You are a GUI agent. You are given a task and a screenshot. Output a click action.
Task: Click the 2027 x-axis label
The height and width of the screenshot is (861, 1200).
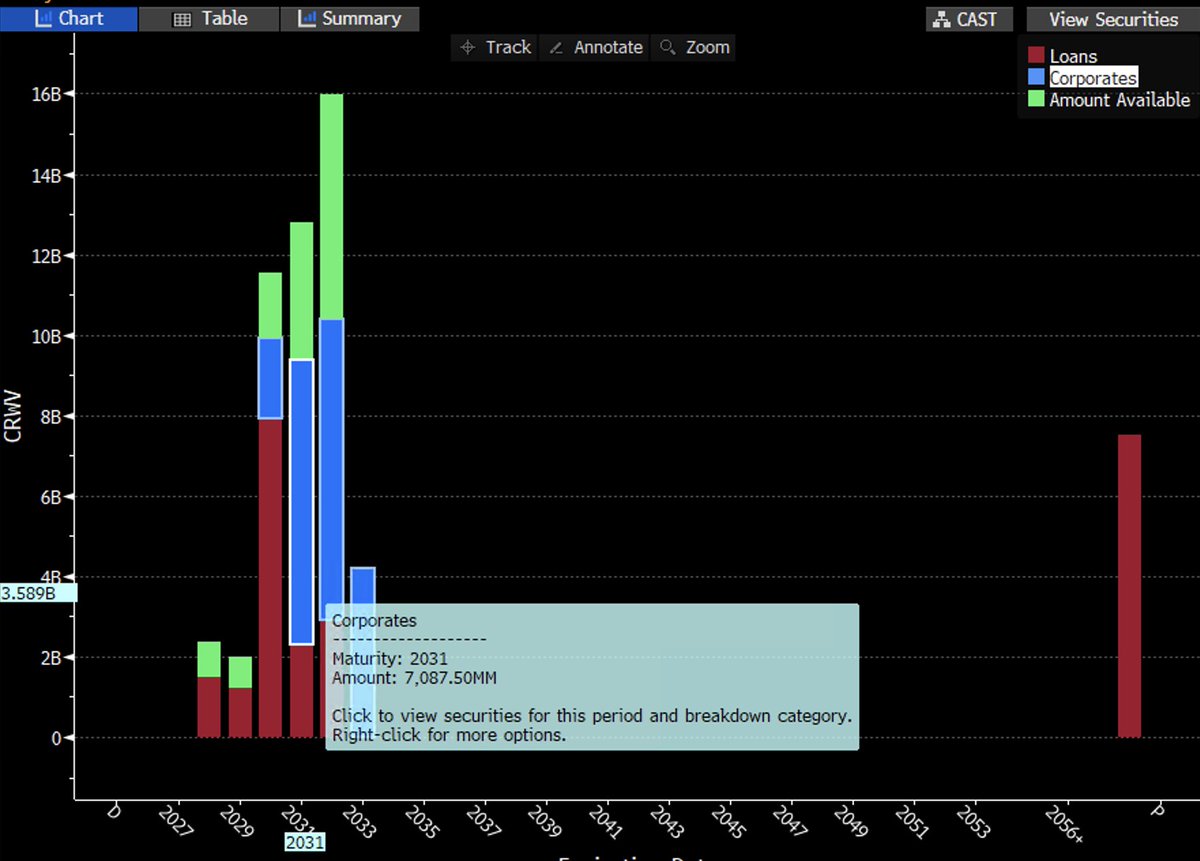pos(177,824)
